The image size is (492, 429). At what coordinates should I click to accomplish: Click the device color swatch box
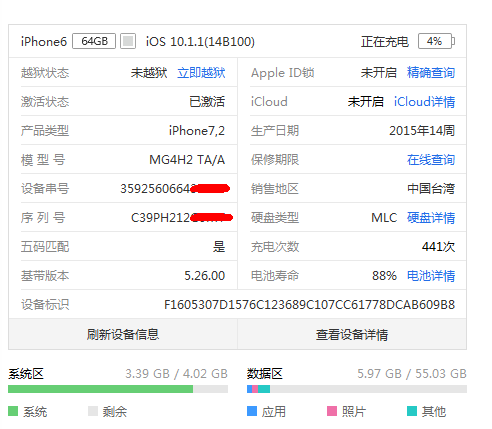coord(128,41)
